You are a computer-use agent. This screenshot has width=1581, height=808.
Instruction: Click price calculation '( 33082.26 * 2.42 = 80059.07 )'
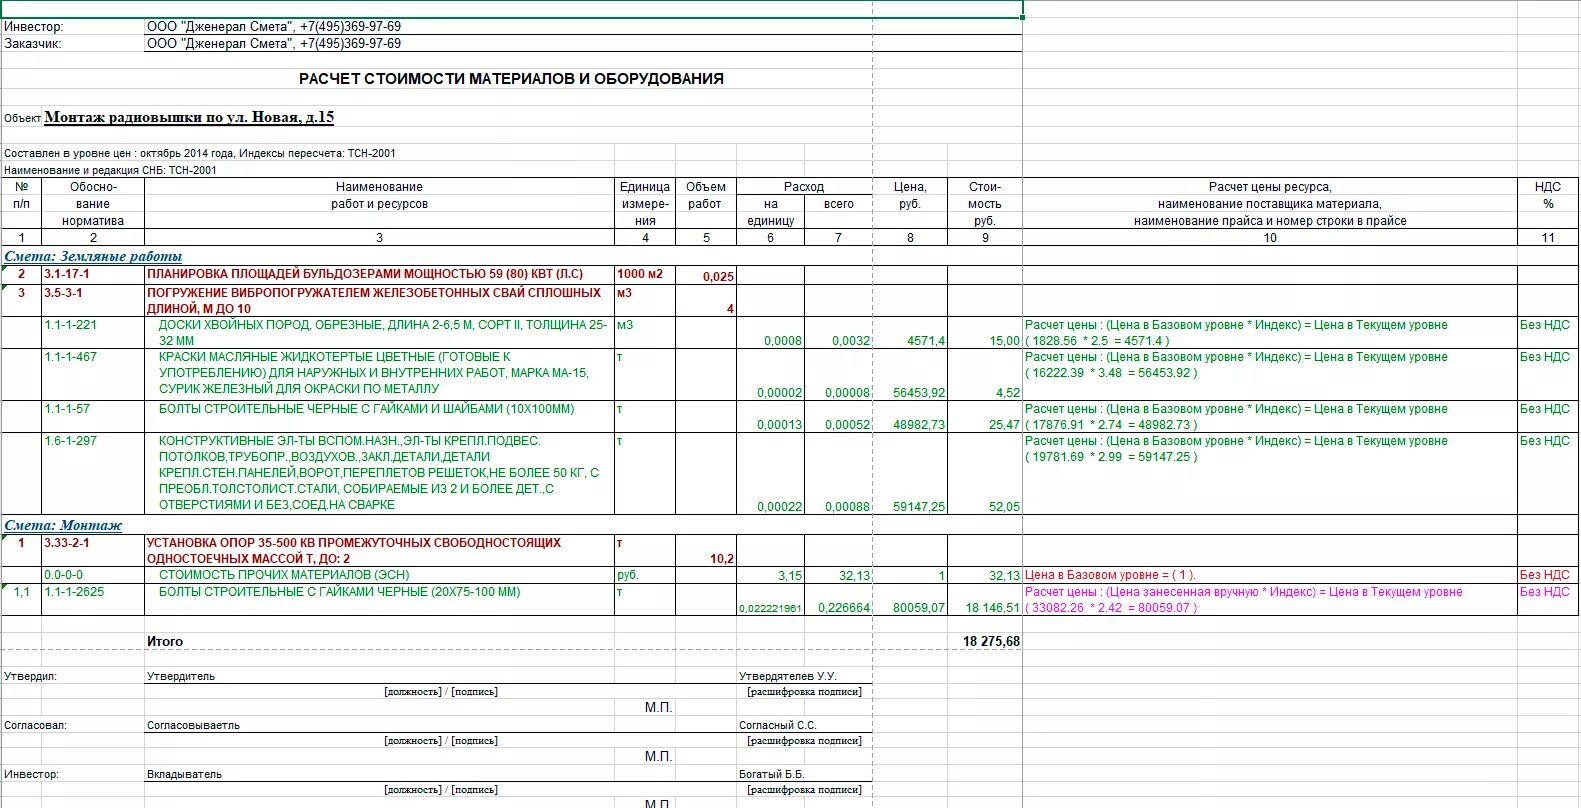(x=1110, y=608)
